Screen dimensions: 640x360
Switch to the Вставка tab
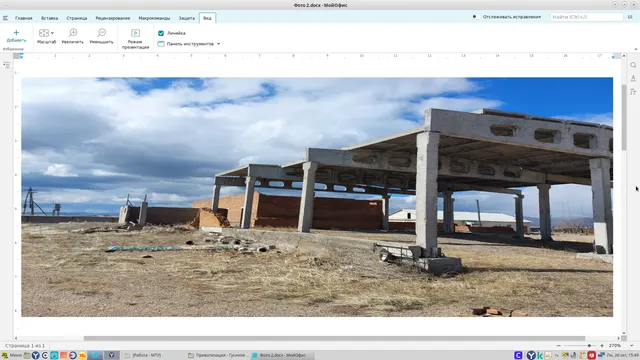pos(49,18)
